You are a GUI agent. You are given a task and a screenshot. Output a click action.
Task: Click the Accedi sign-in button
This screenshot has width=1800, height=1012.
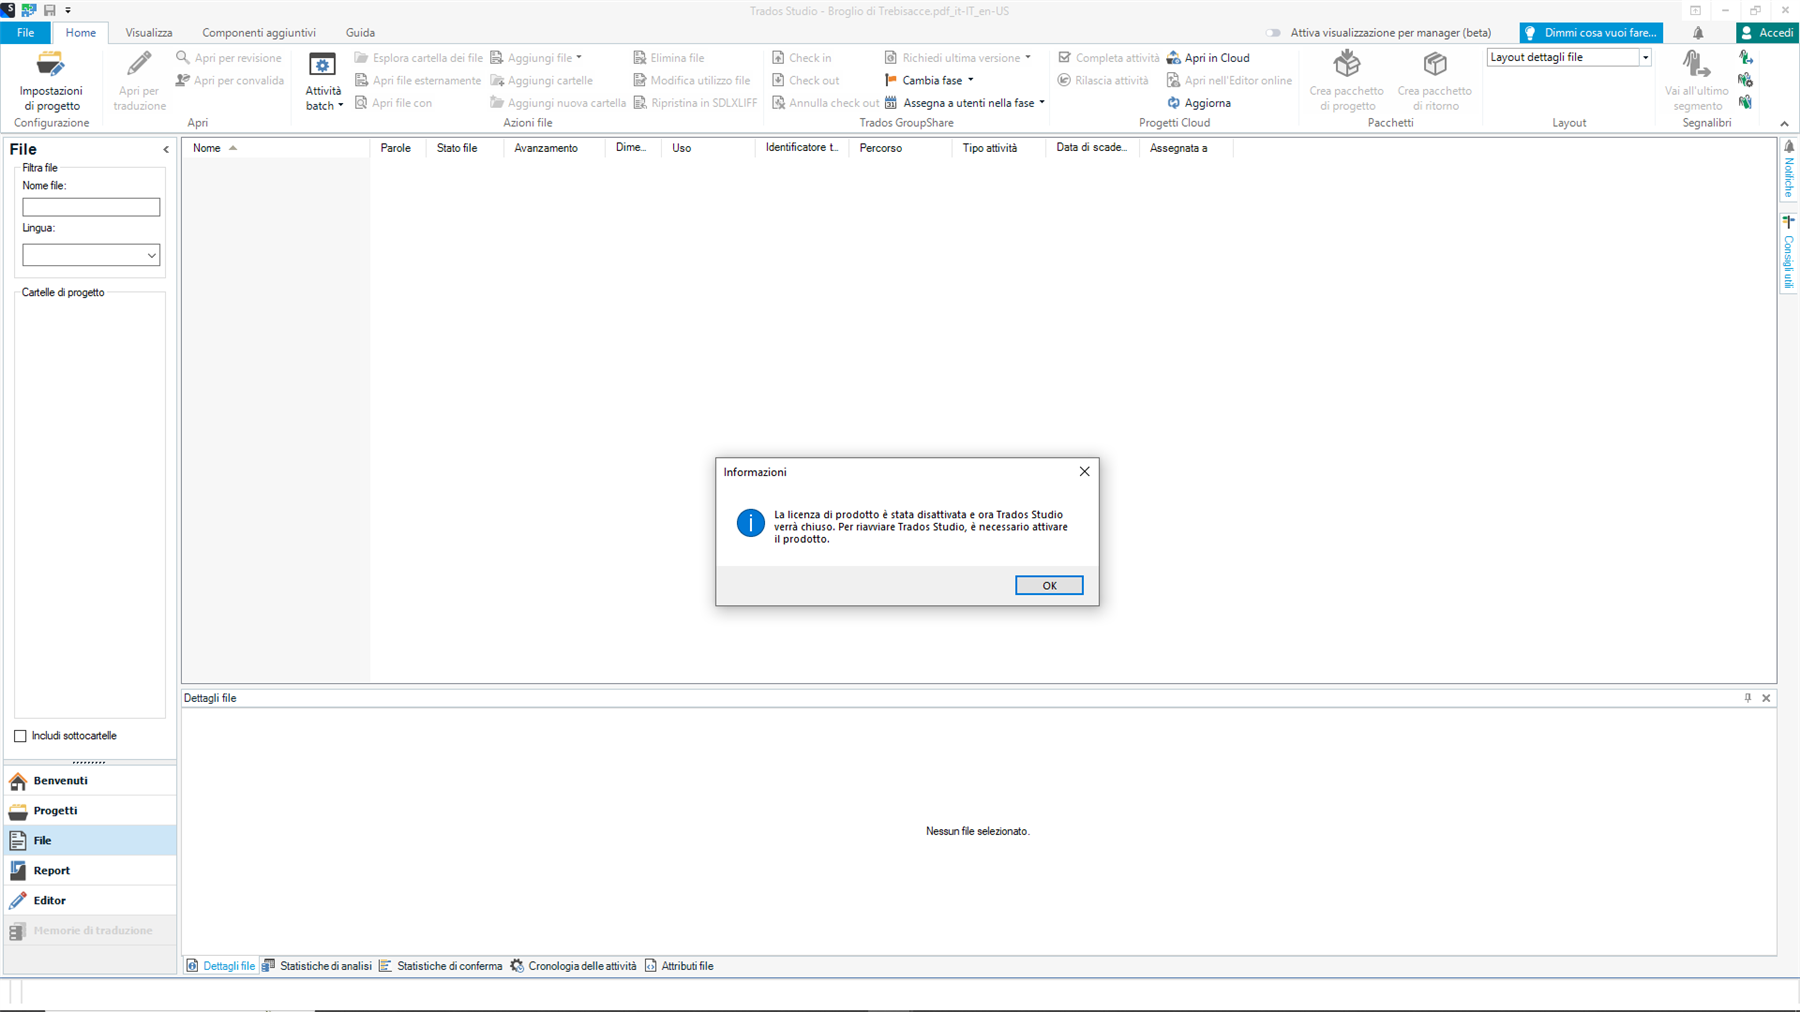[x=1767, y=33]
